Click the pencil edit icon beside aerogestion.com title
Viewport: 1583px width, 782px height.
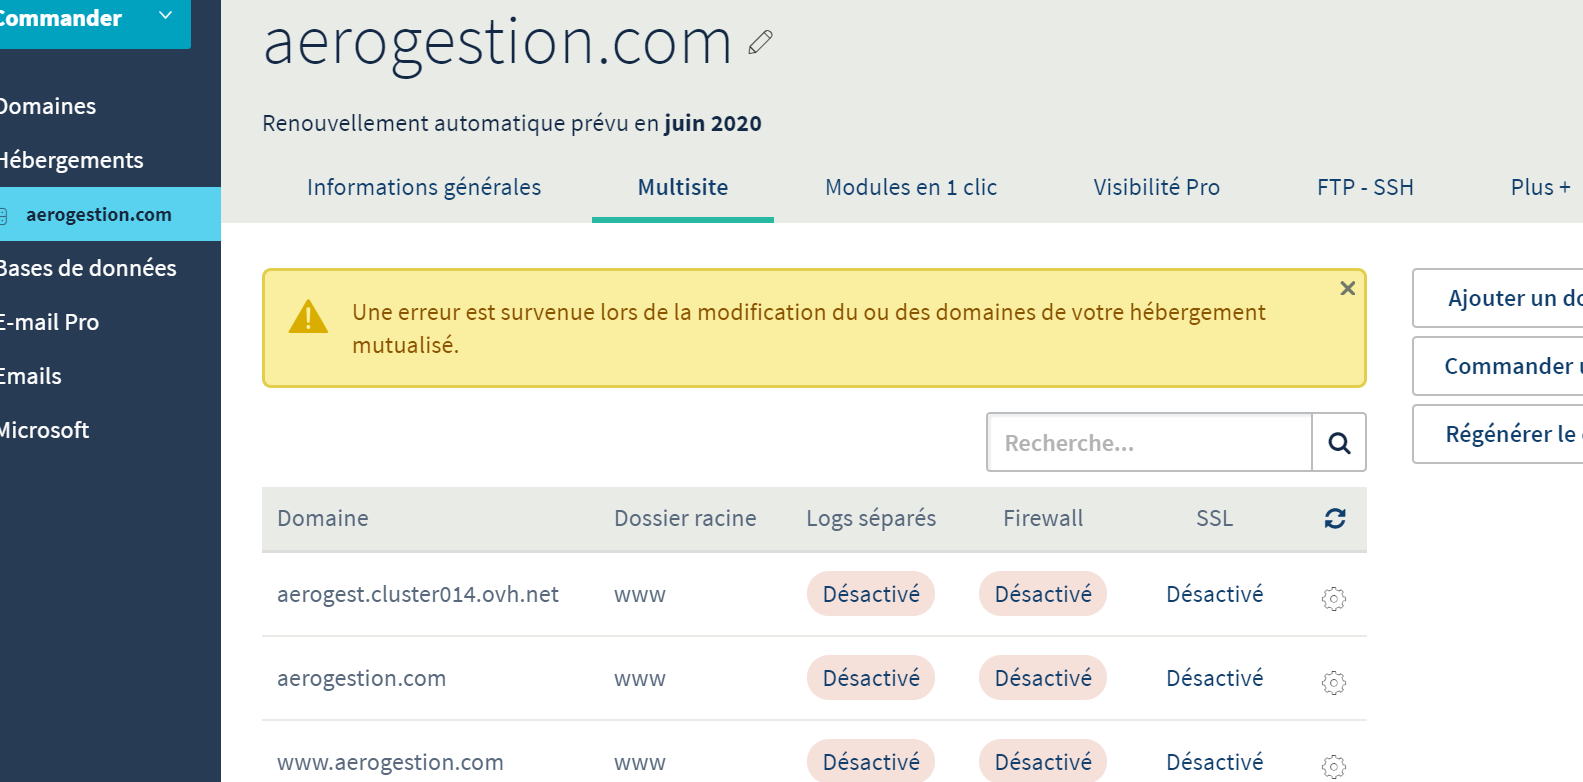(x=760, y=42)
